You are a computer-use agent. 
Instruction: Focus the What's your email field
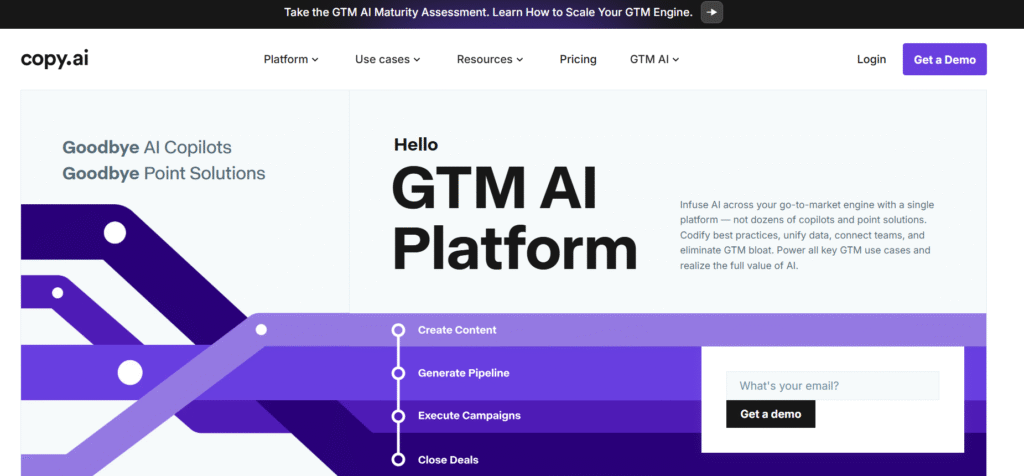click(832, 386)
